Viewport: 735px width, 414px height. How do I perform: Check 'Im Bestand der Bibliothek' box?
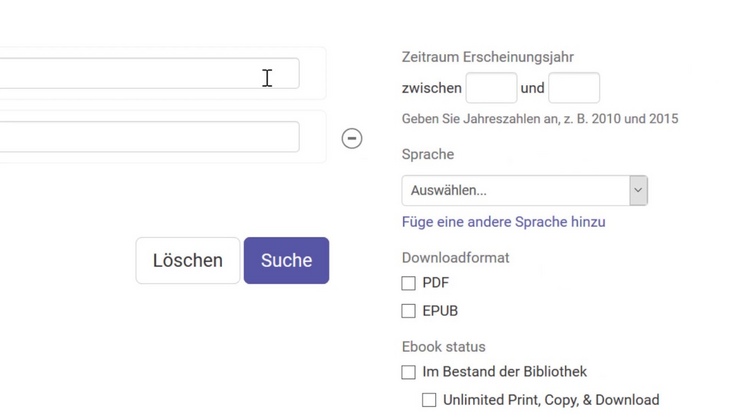pyautogui.click(x=409, y=372)
